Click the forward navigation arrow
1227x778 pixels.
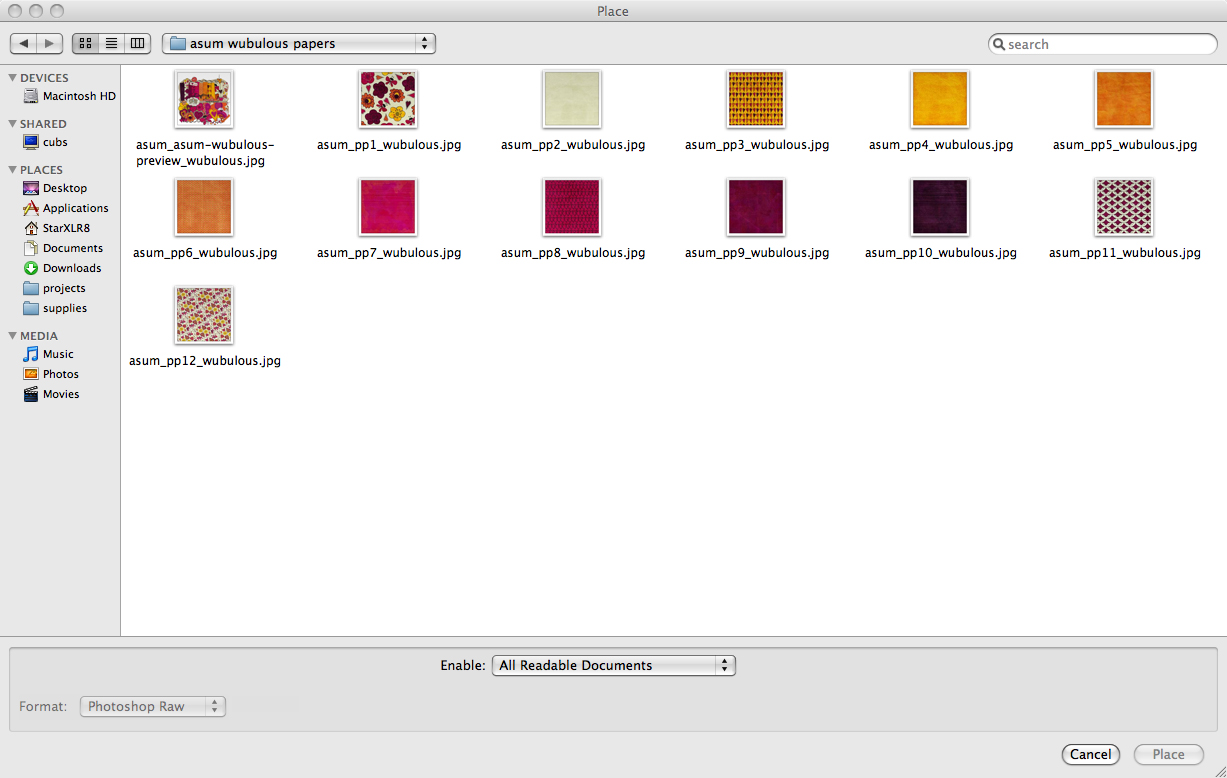[x=50, y=44]
